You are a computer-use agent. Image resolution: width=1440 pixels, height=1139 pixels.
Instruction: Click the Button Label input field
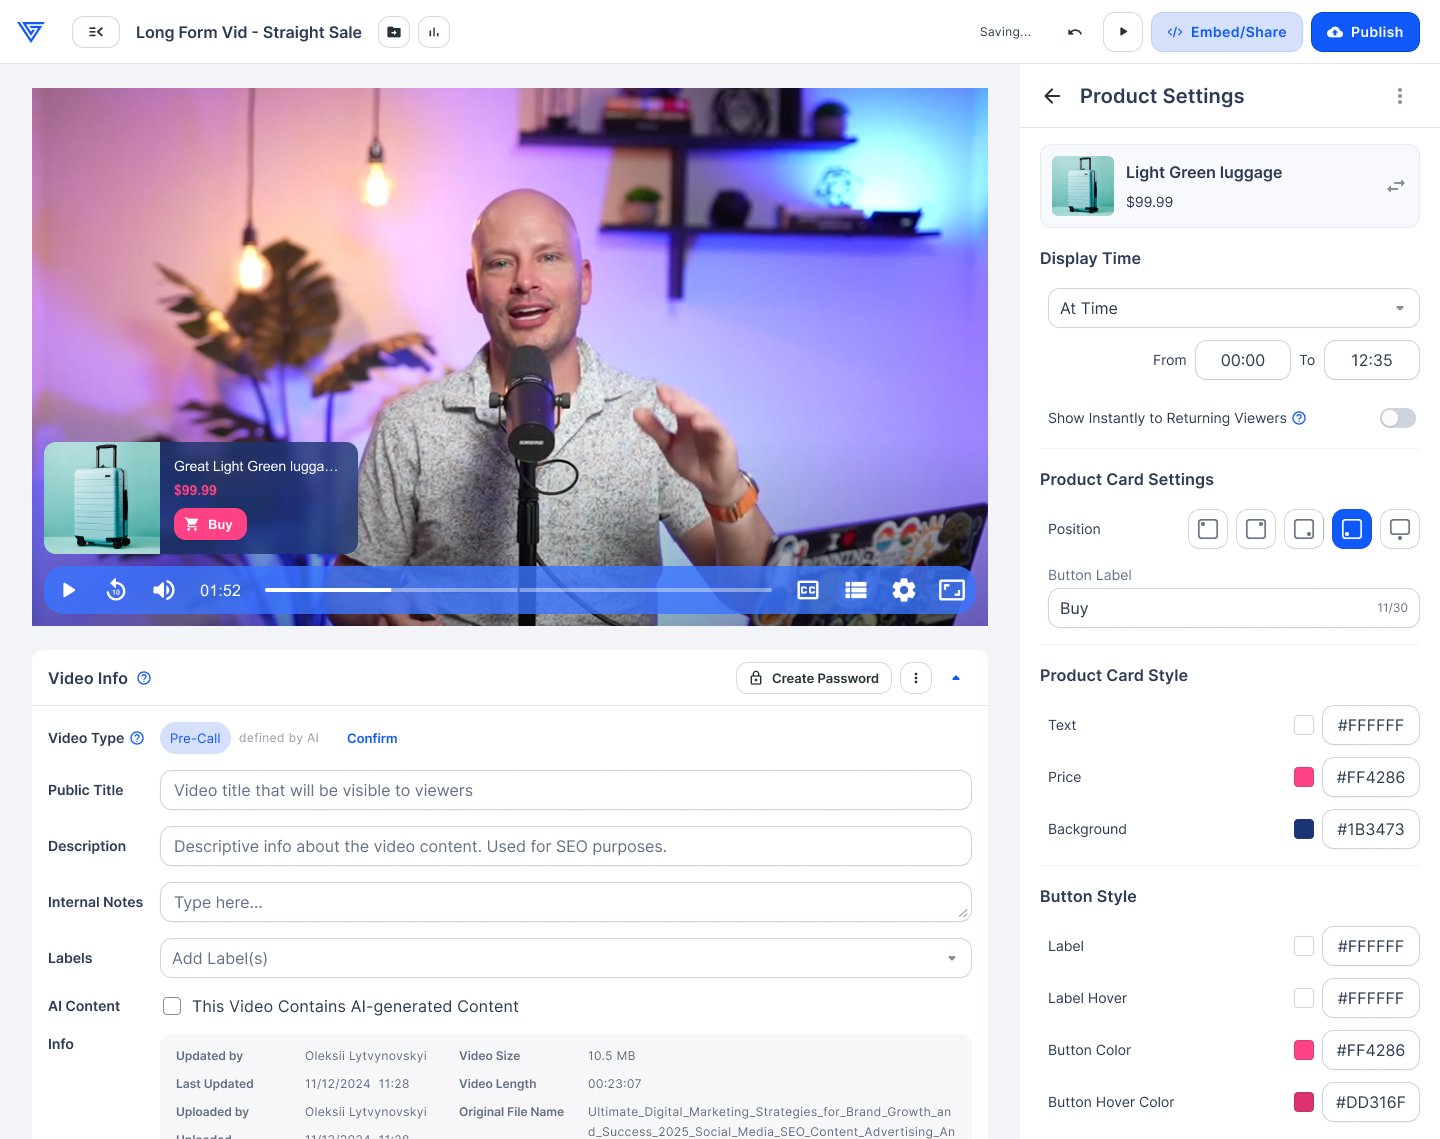click(x=1234, y=608)
